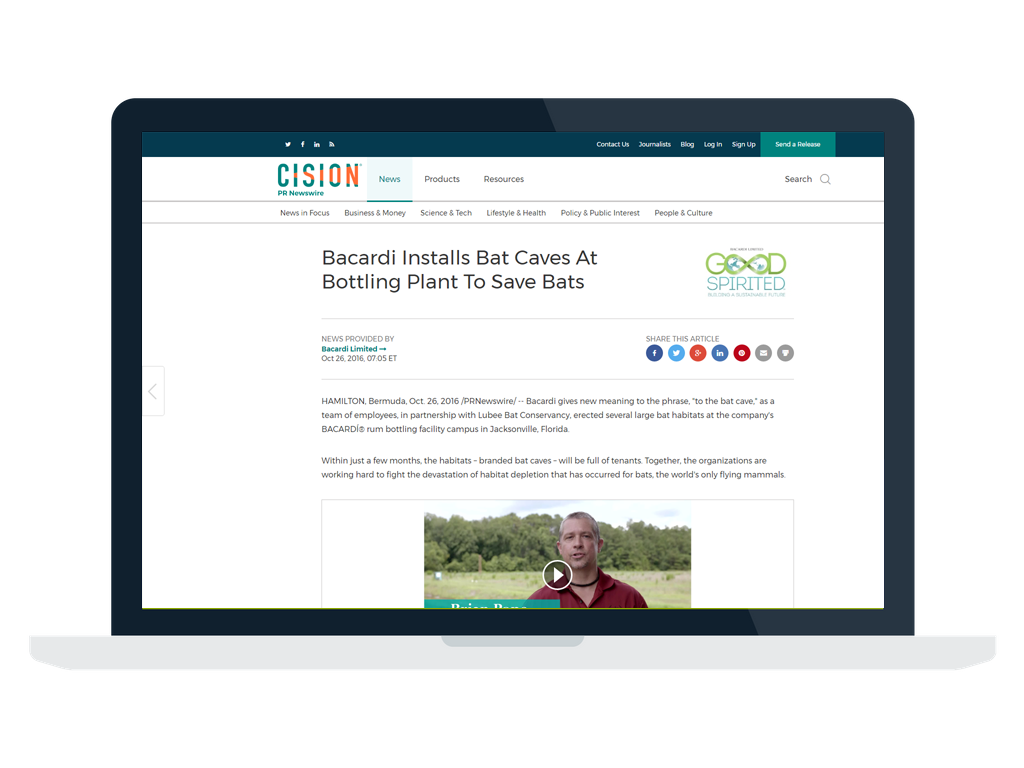Share the article on Facebook
Screen dimensions: 1024x768
[654, 353]
